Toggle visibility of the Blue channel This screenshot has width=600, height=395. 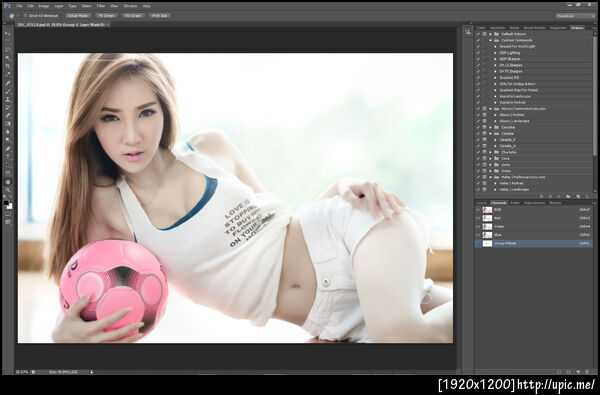(x=478, y=235)
